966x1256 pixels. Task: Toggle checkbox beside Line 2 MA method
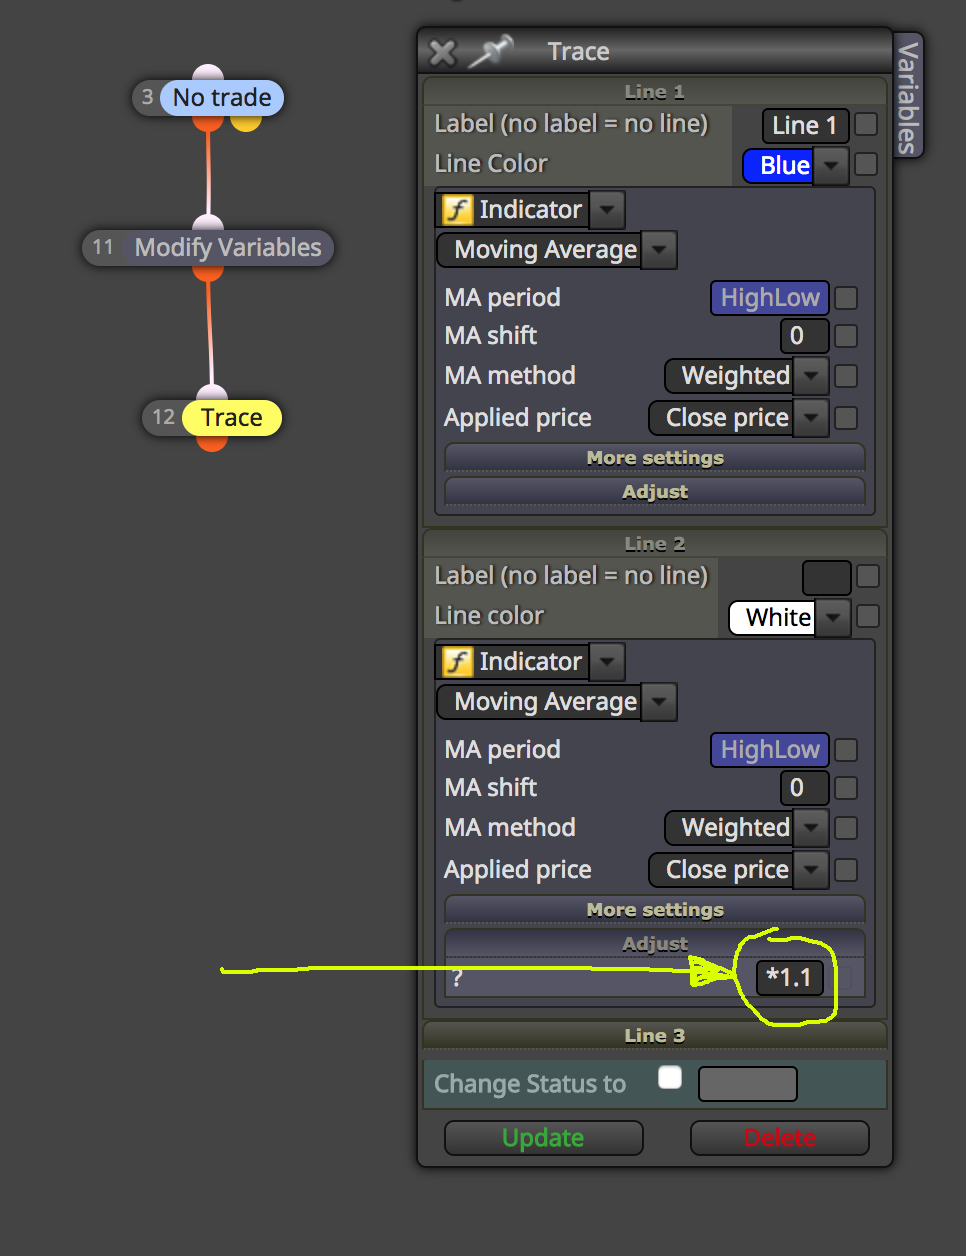pos(846,828)
